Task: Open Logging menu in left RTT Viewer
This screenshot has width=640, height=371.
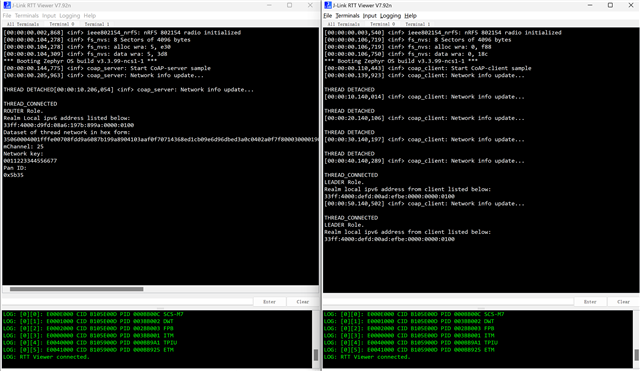Action: click(x=69, y=16)
